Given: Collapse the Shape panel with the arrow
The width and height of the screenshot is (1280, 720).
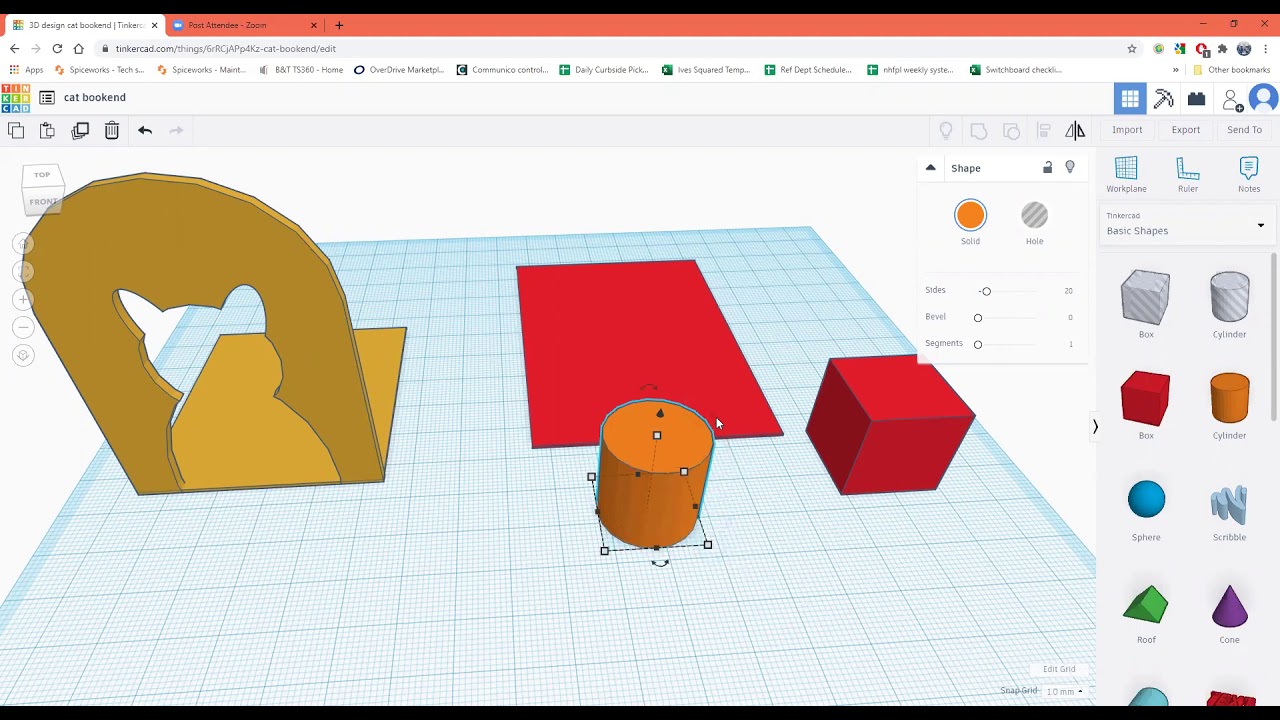Looking at the screenshot, I should pos(930,168).
